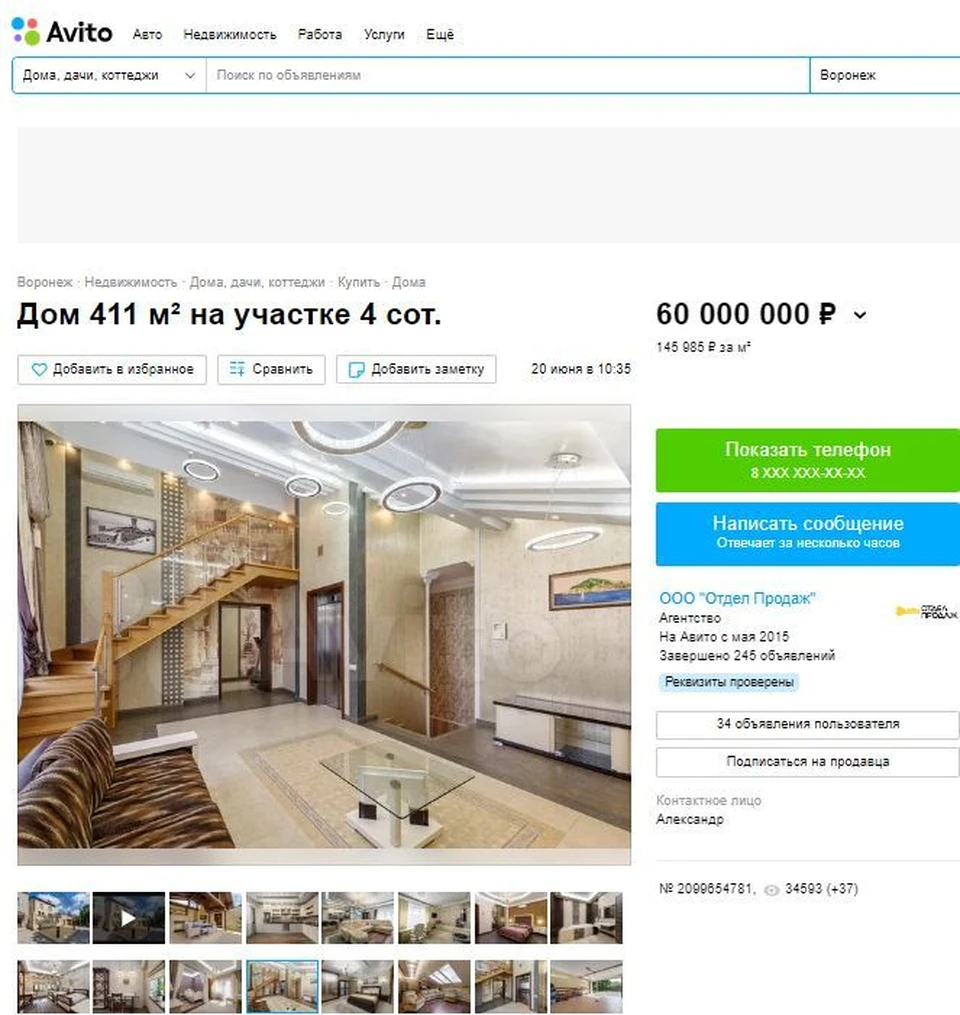This screenshot has width=960, height=1015.
Task: Select the first house exterior thumbnail
Action: [x=54, y=918]
